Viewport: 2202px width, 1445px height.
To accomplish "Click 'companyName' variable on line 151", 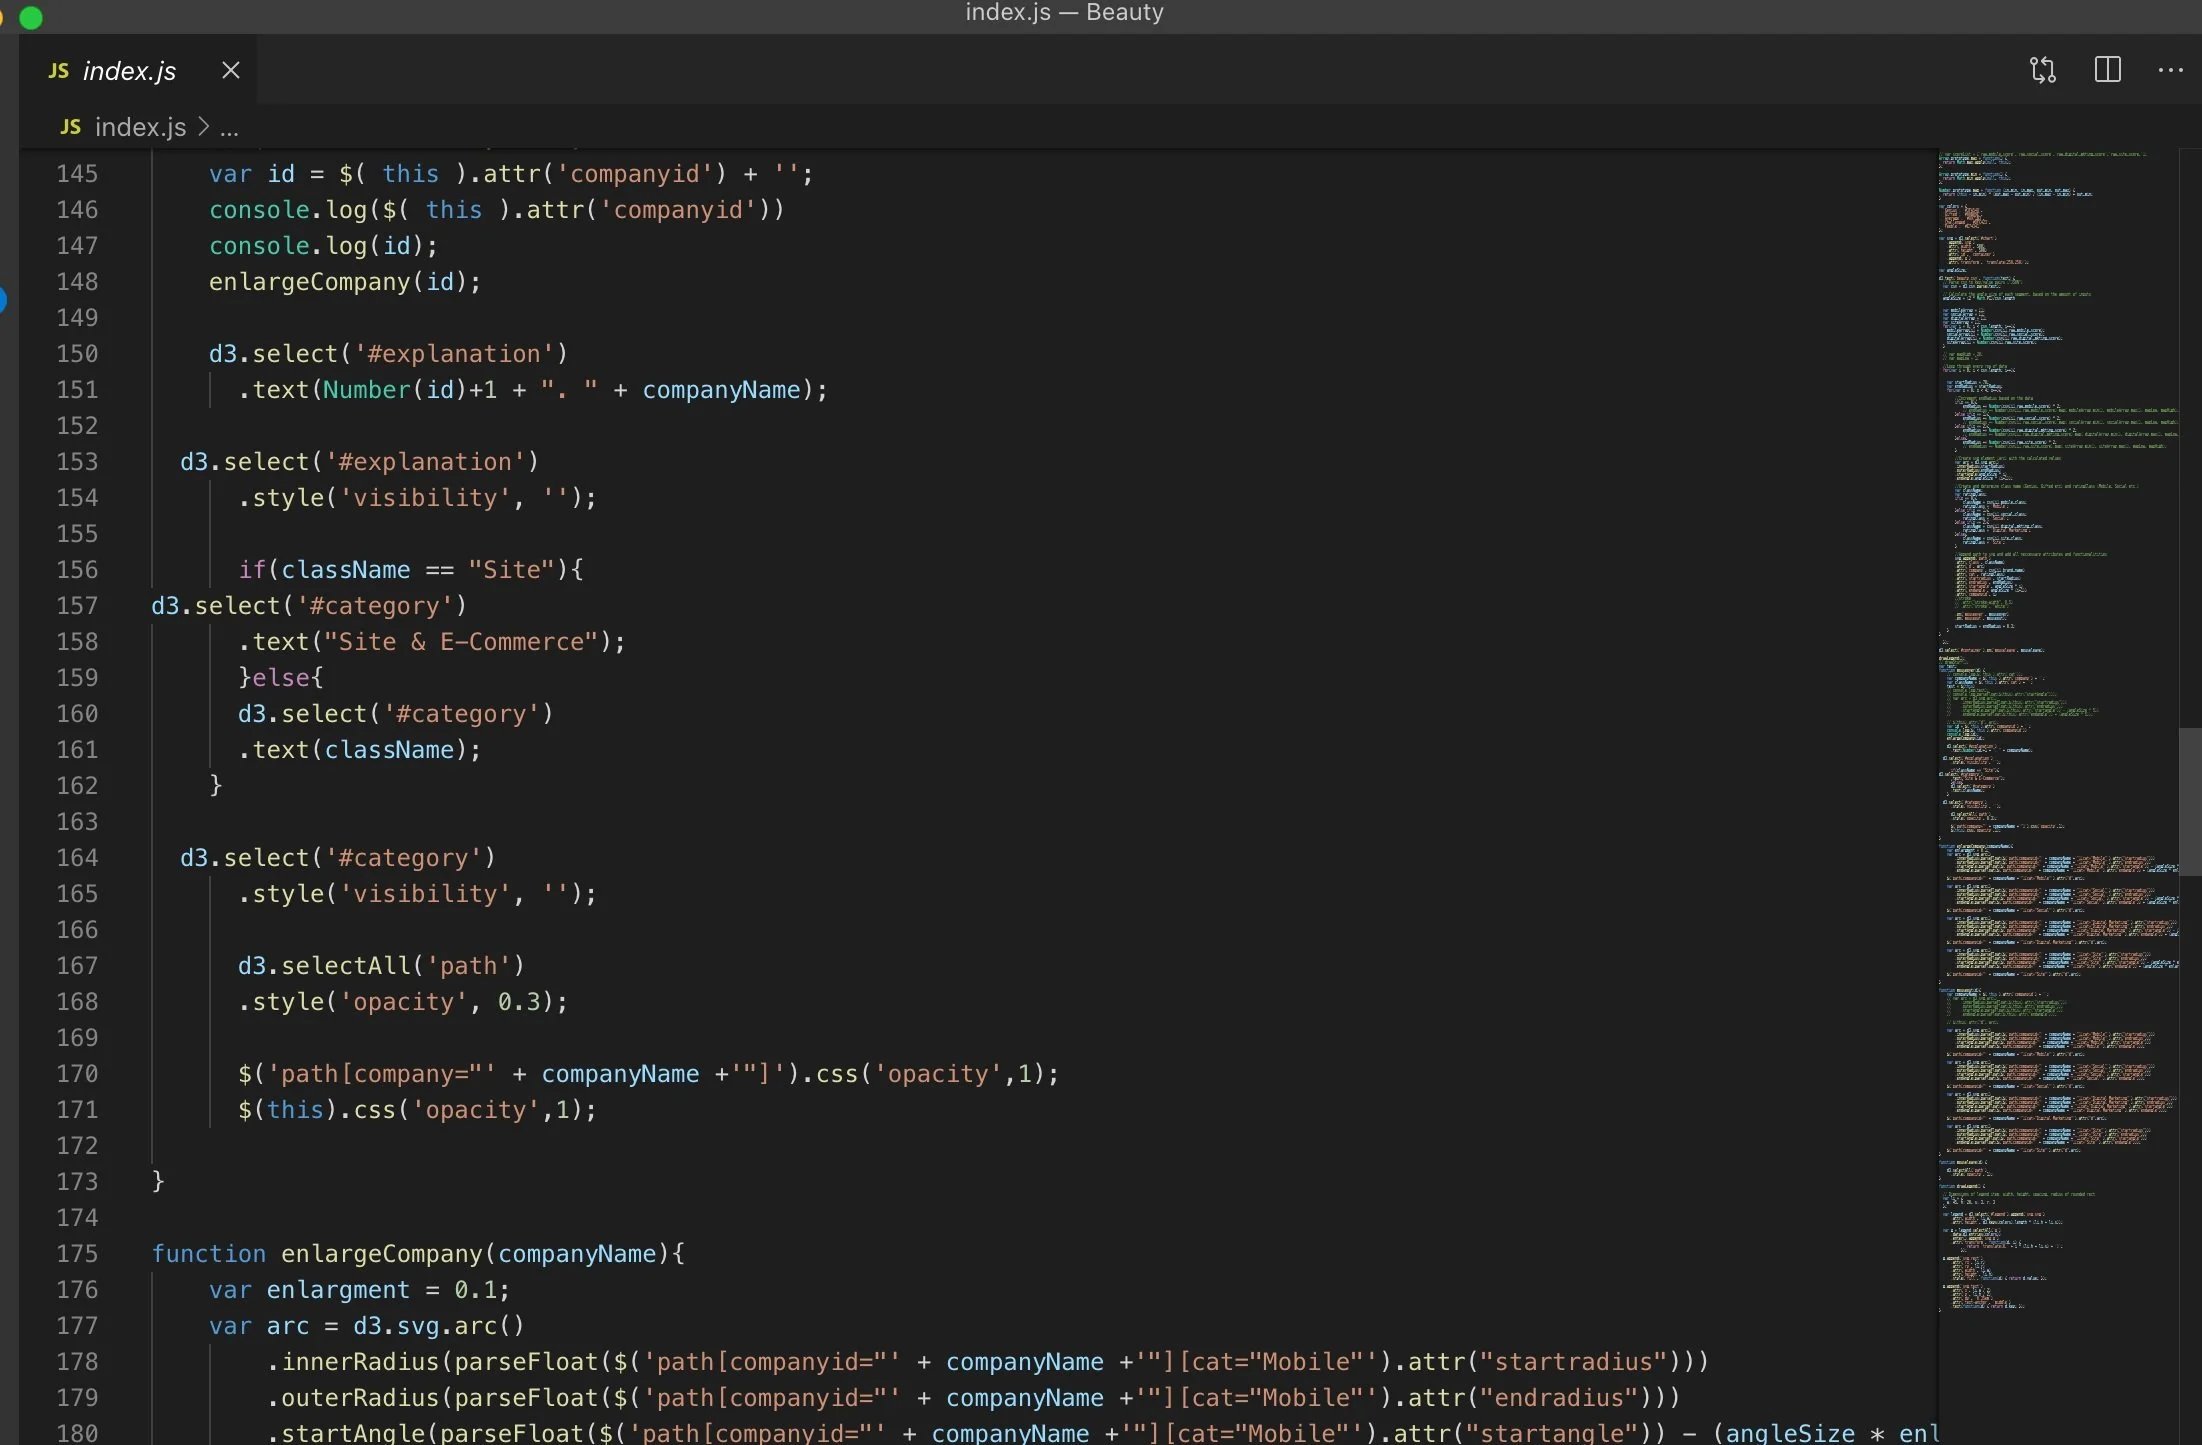I will [721, 390].
